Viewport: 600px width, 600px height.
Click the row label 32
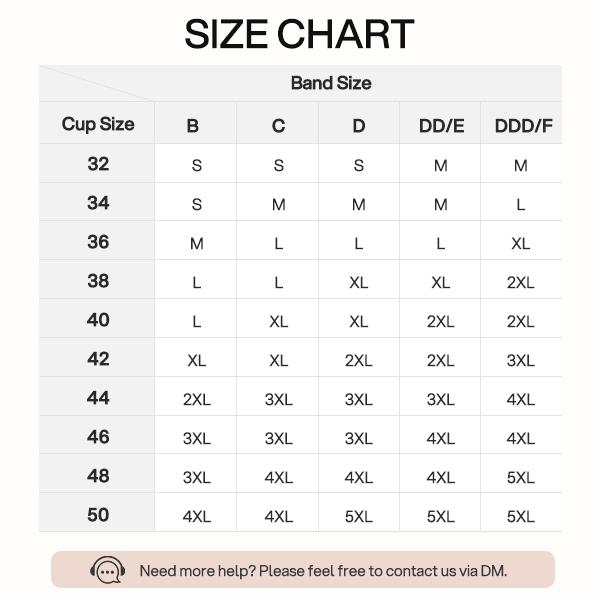click(x=97, y=164)
